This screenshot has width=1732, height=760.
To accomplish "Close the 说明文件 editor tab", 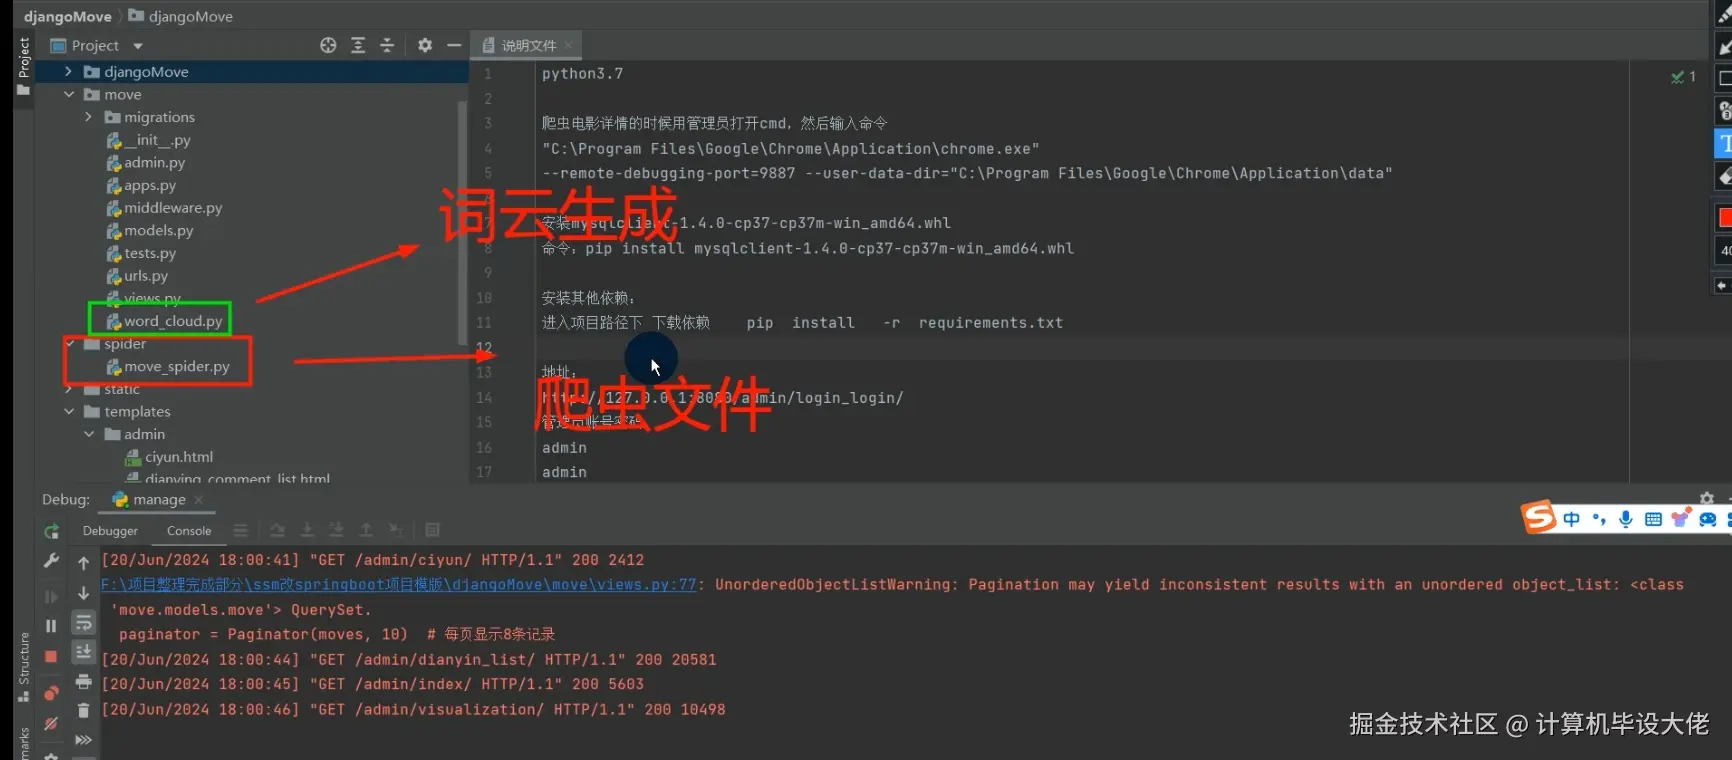I will (568, 45).
